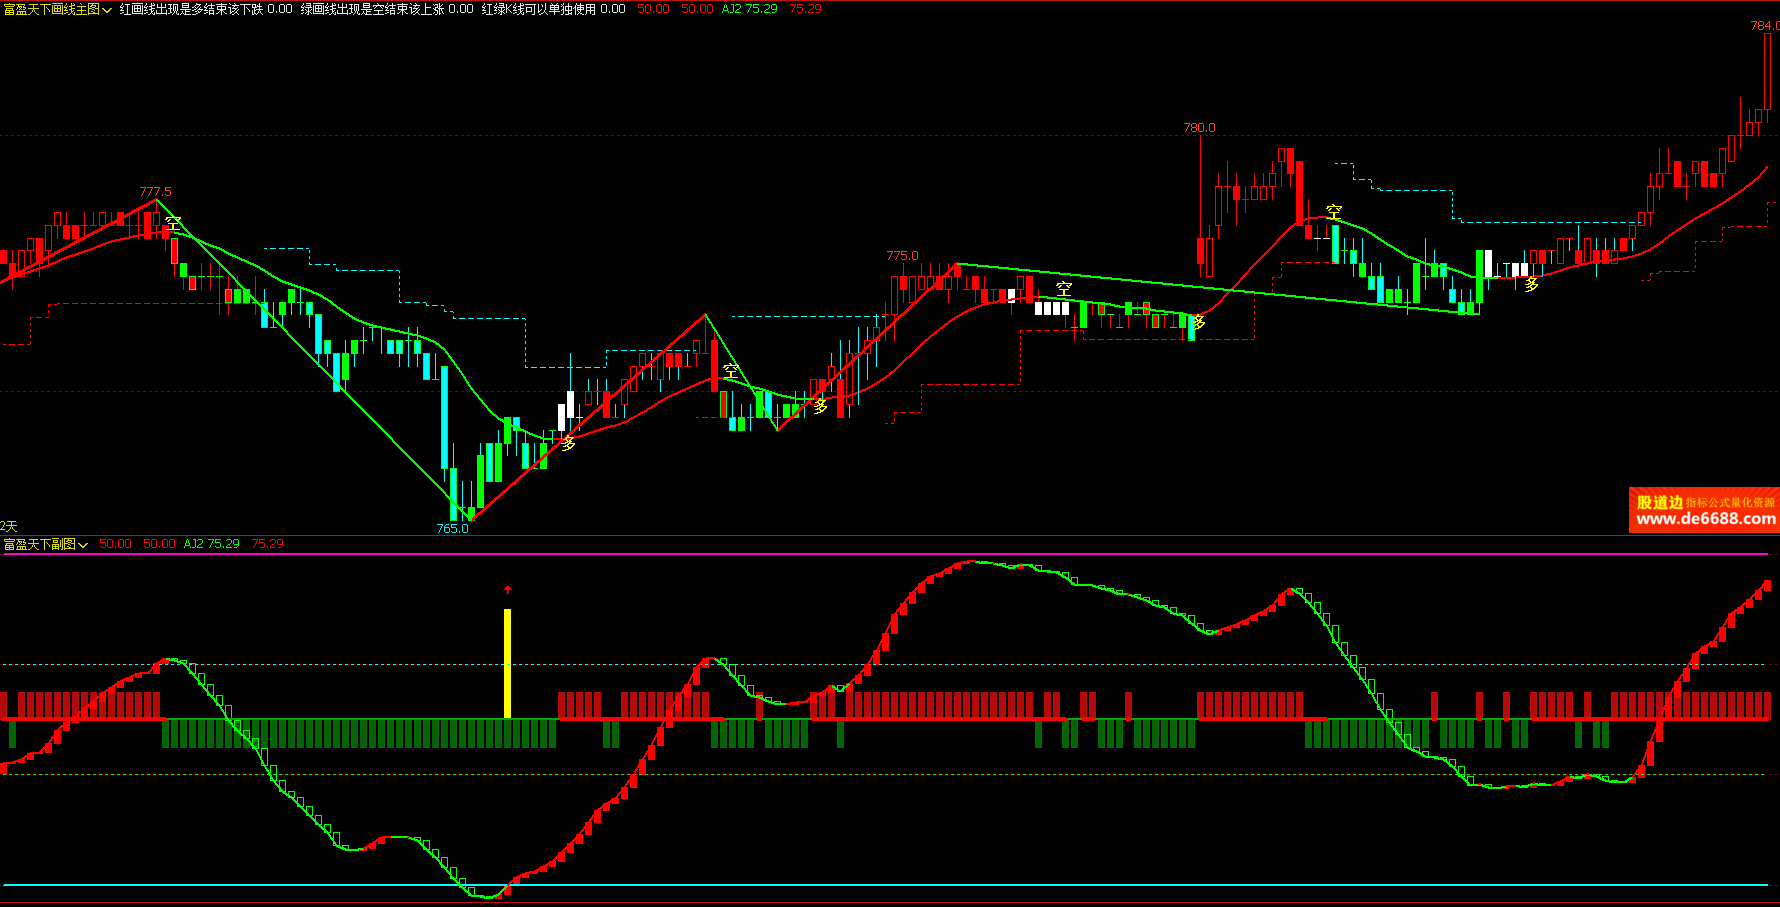Viewport: 1780px width, 907px height.
Task: Click the 空 signal above the white candles
Action: 1063,289
